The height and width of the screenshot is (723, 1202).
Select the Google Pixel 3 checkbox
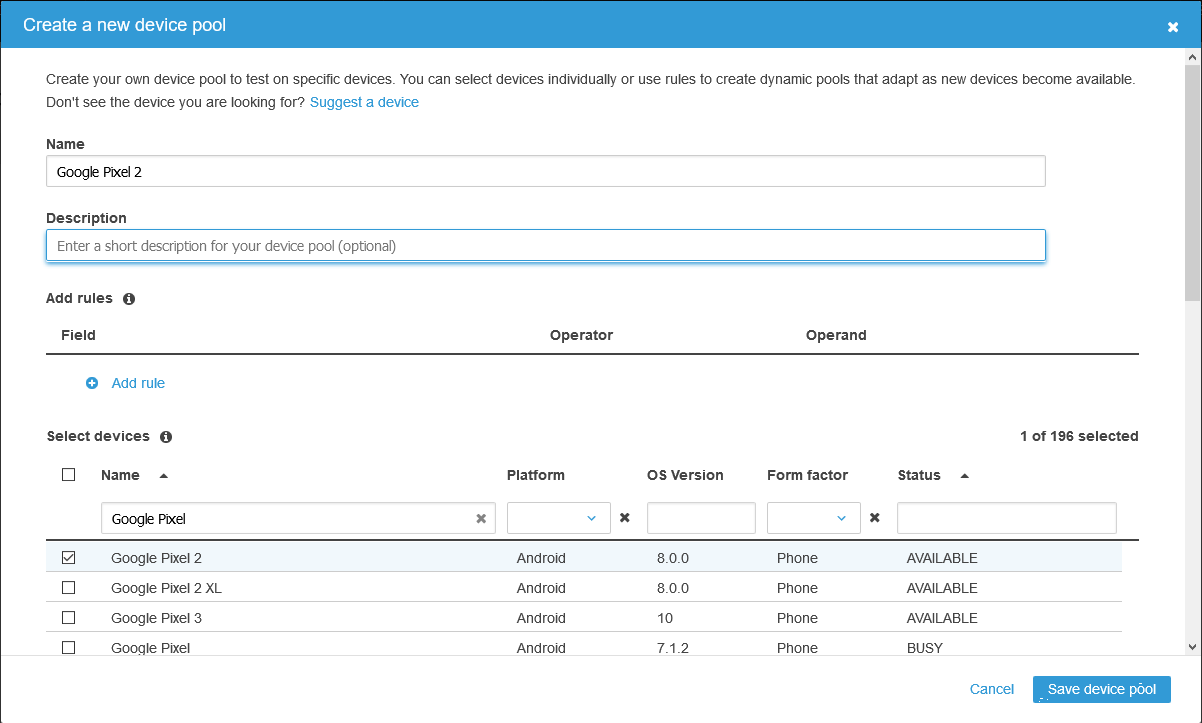pos(69,618)
